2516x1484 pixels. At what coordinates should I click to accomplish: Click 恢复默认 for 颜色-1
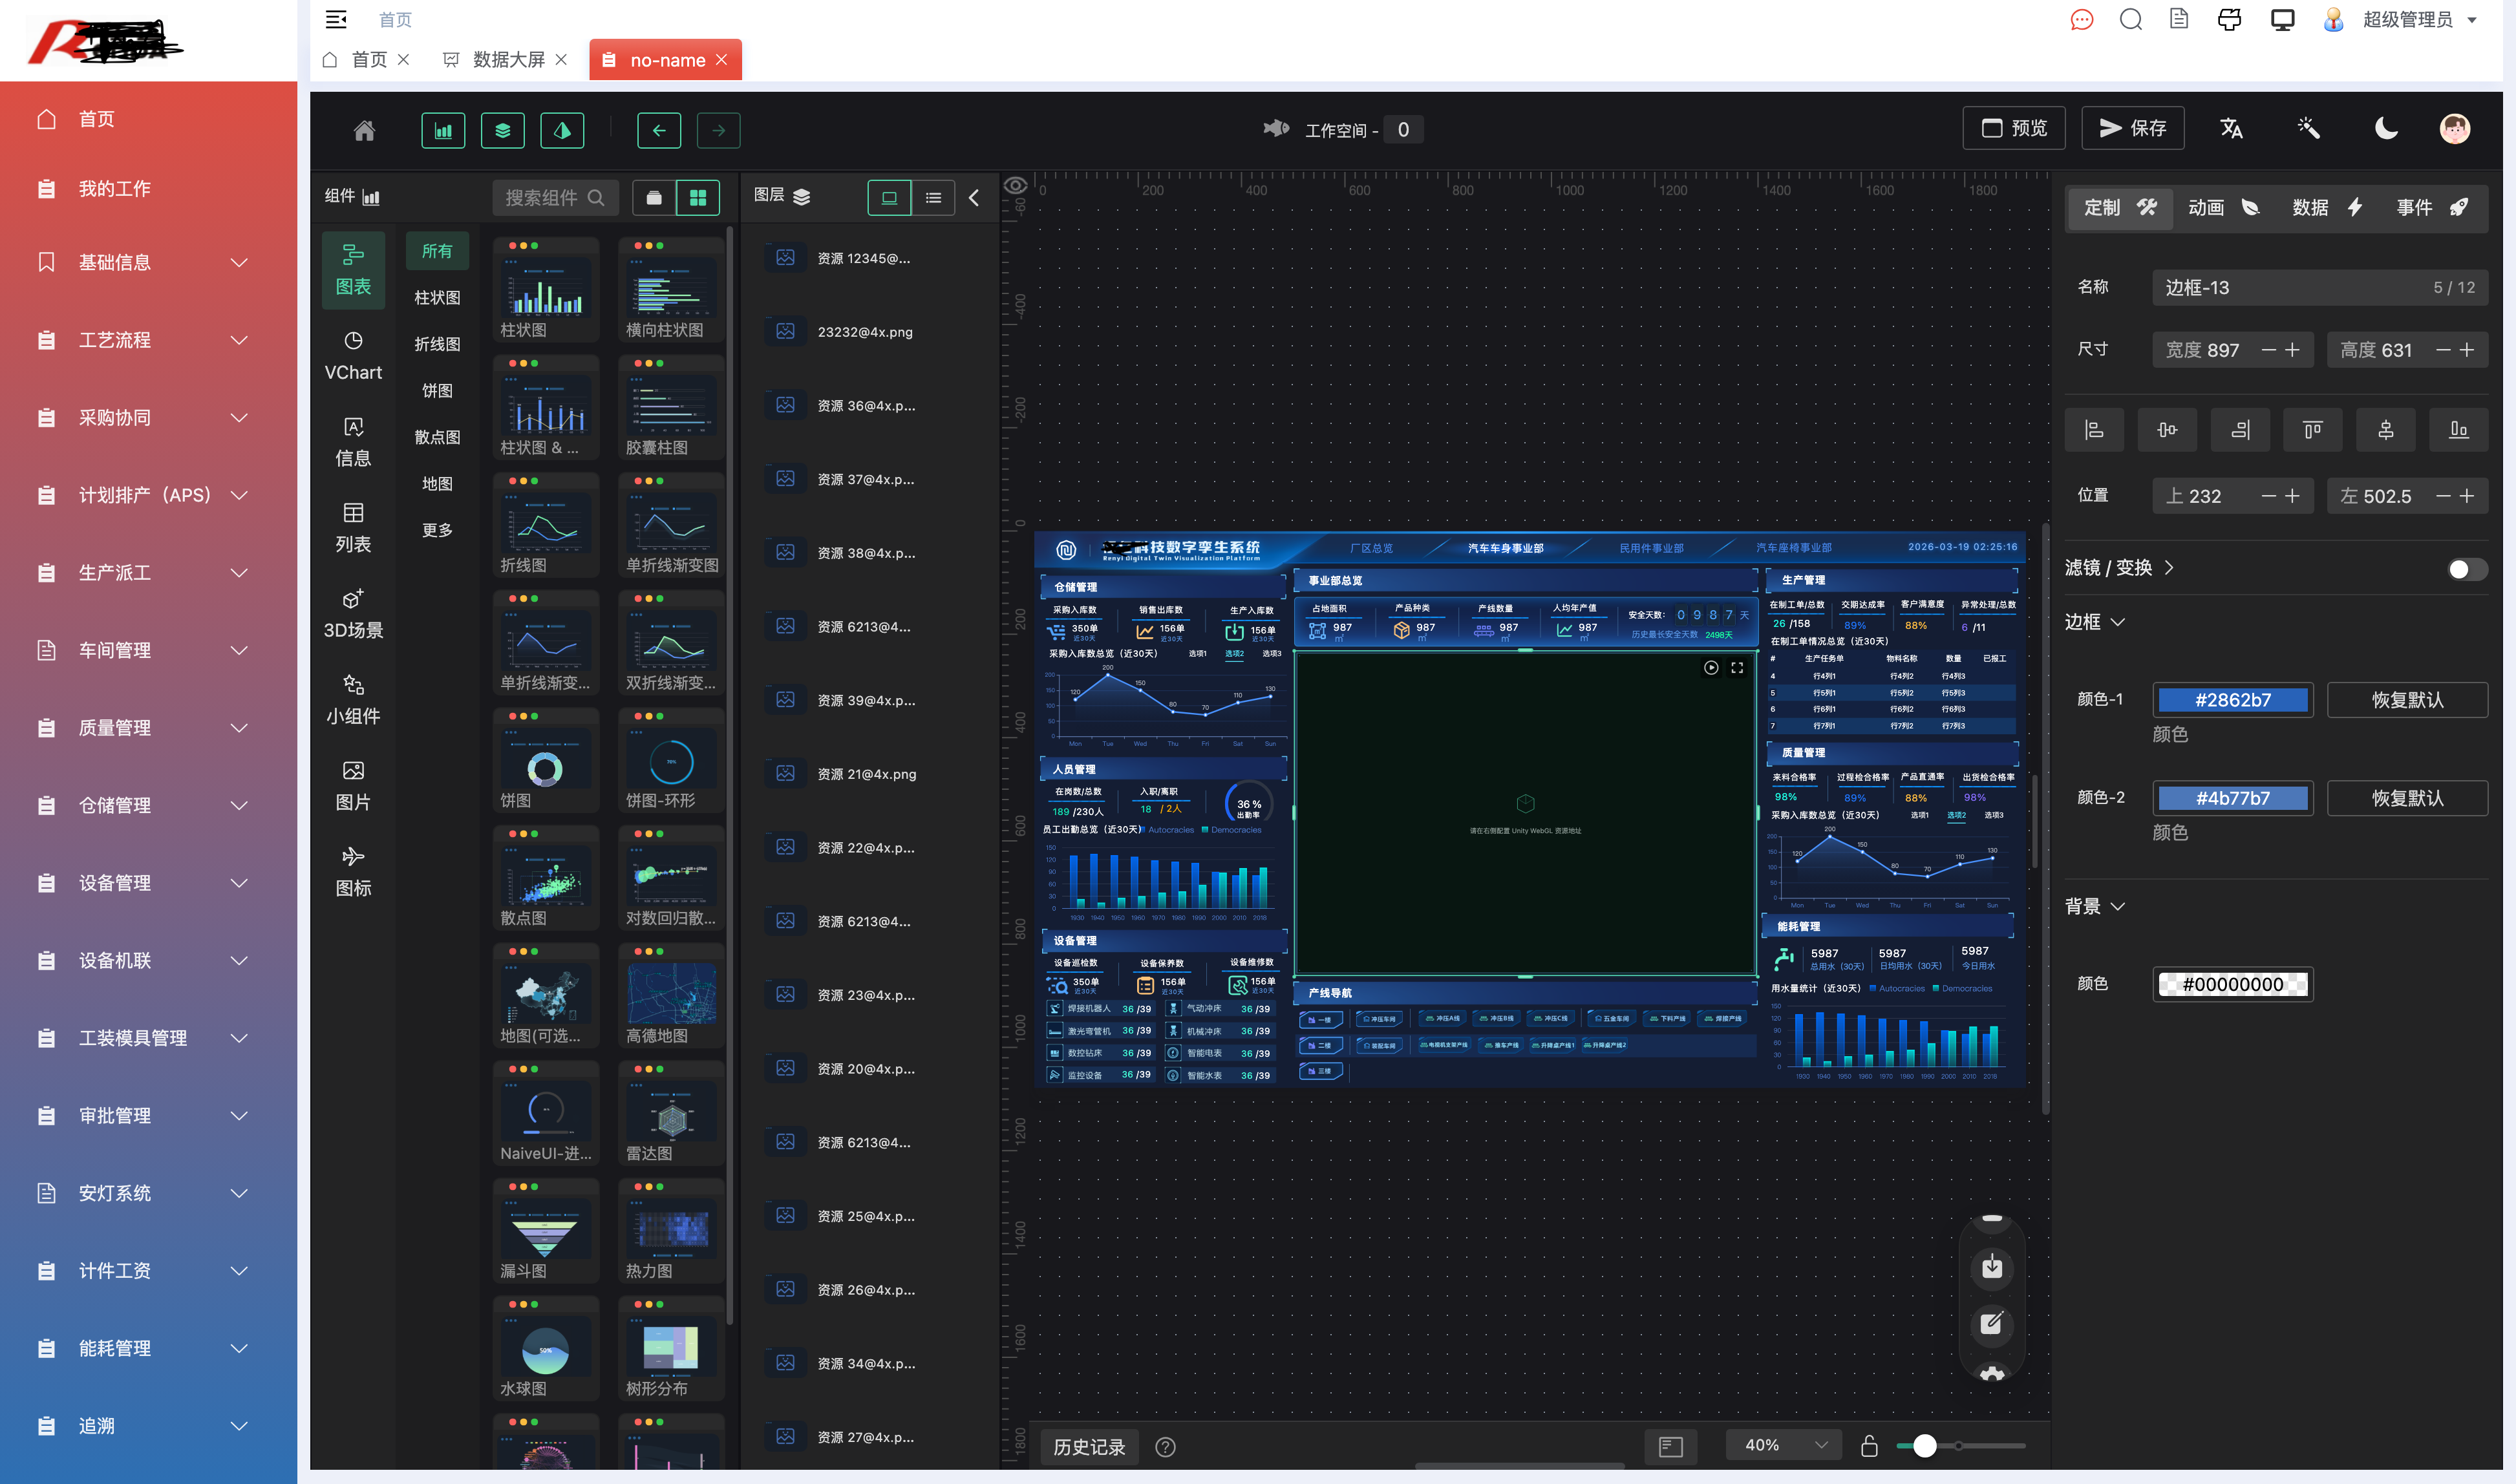click(2406, 700)
